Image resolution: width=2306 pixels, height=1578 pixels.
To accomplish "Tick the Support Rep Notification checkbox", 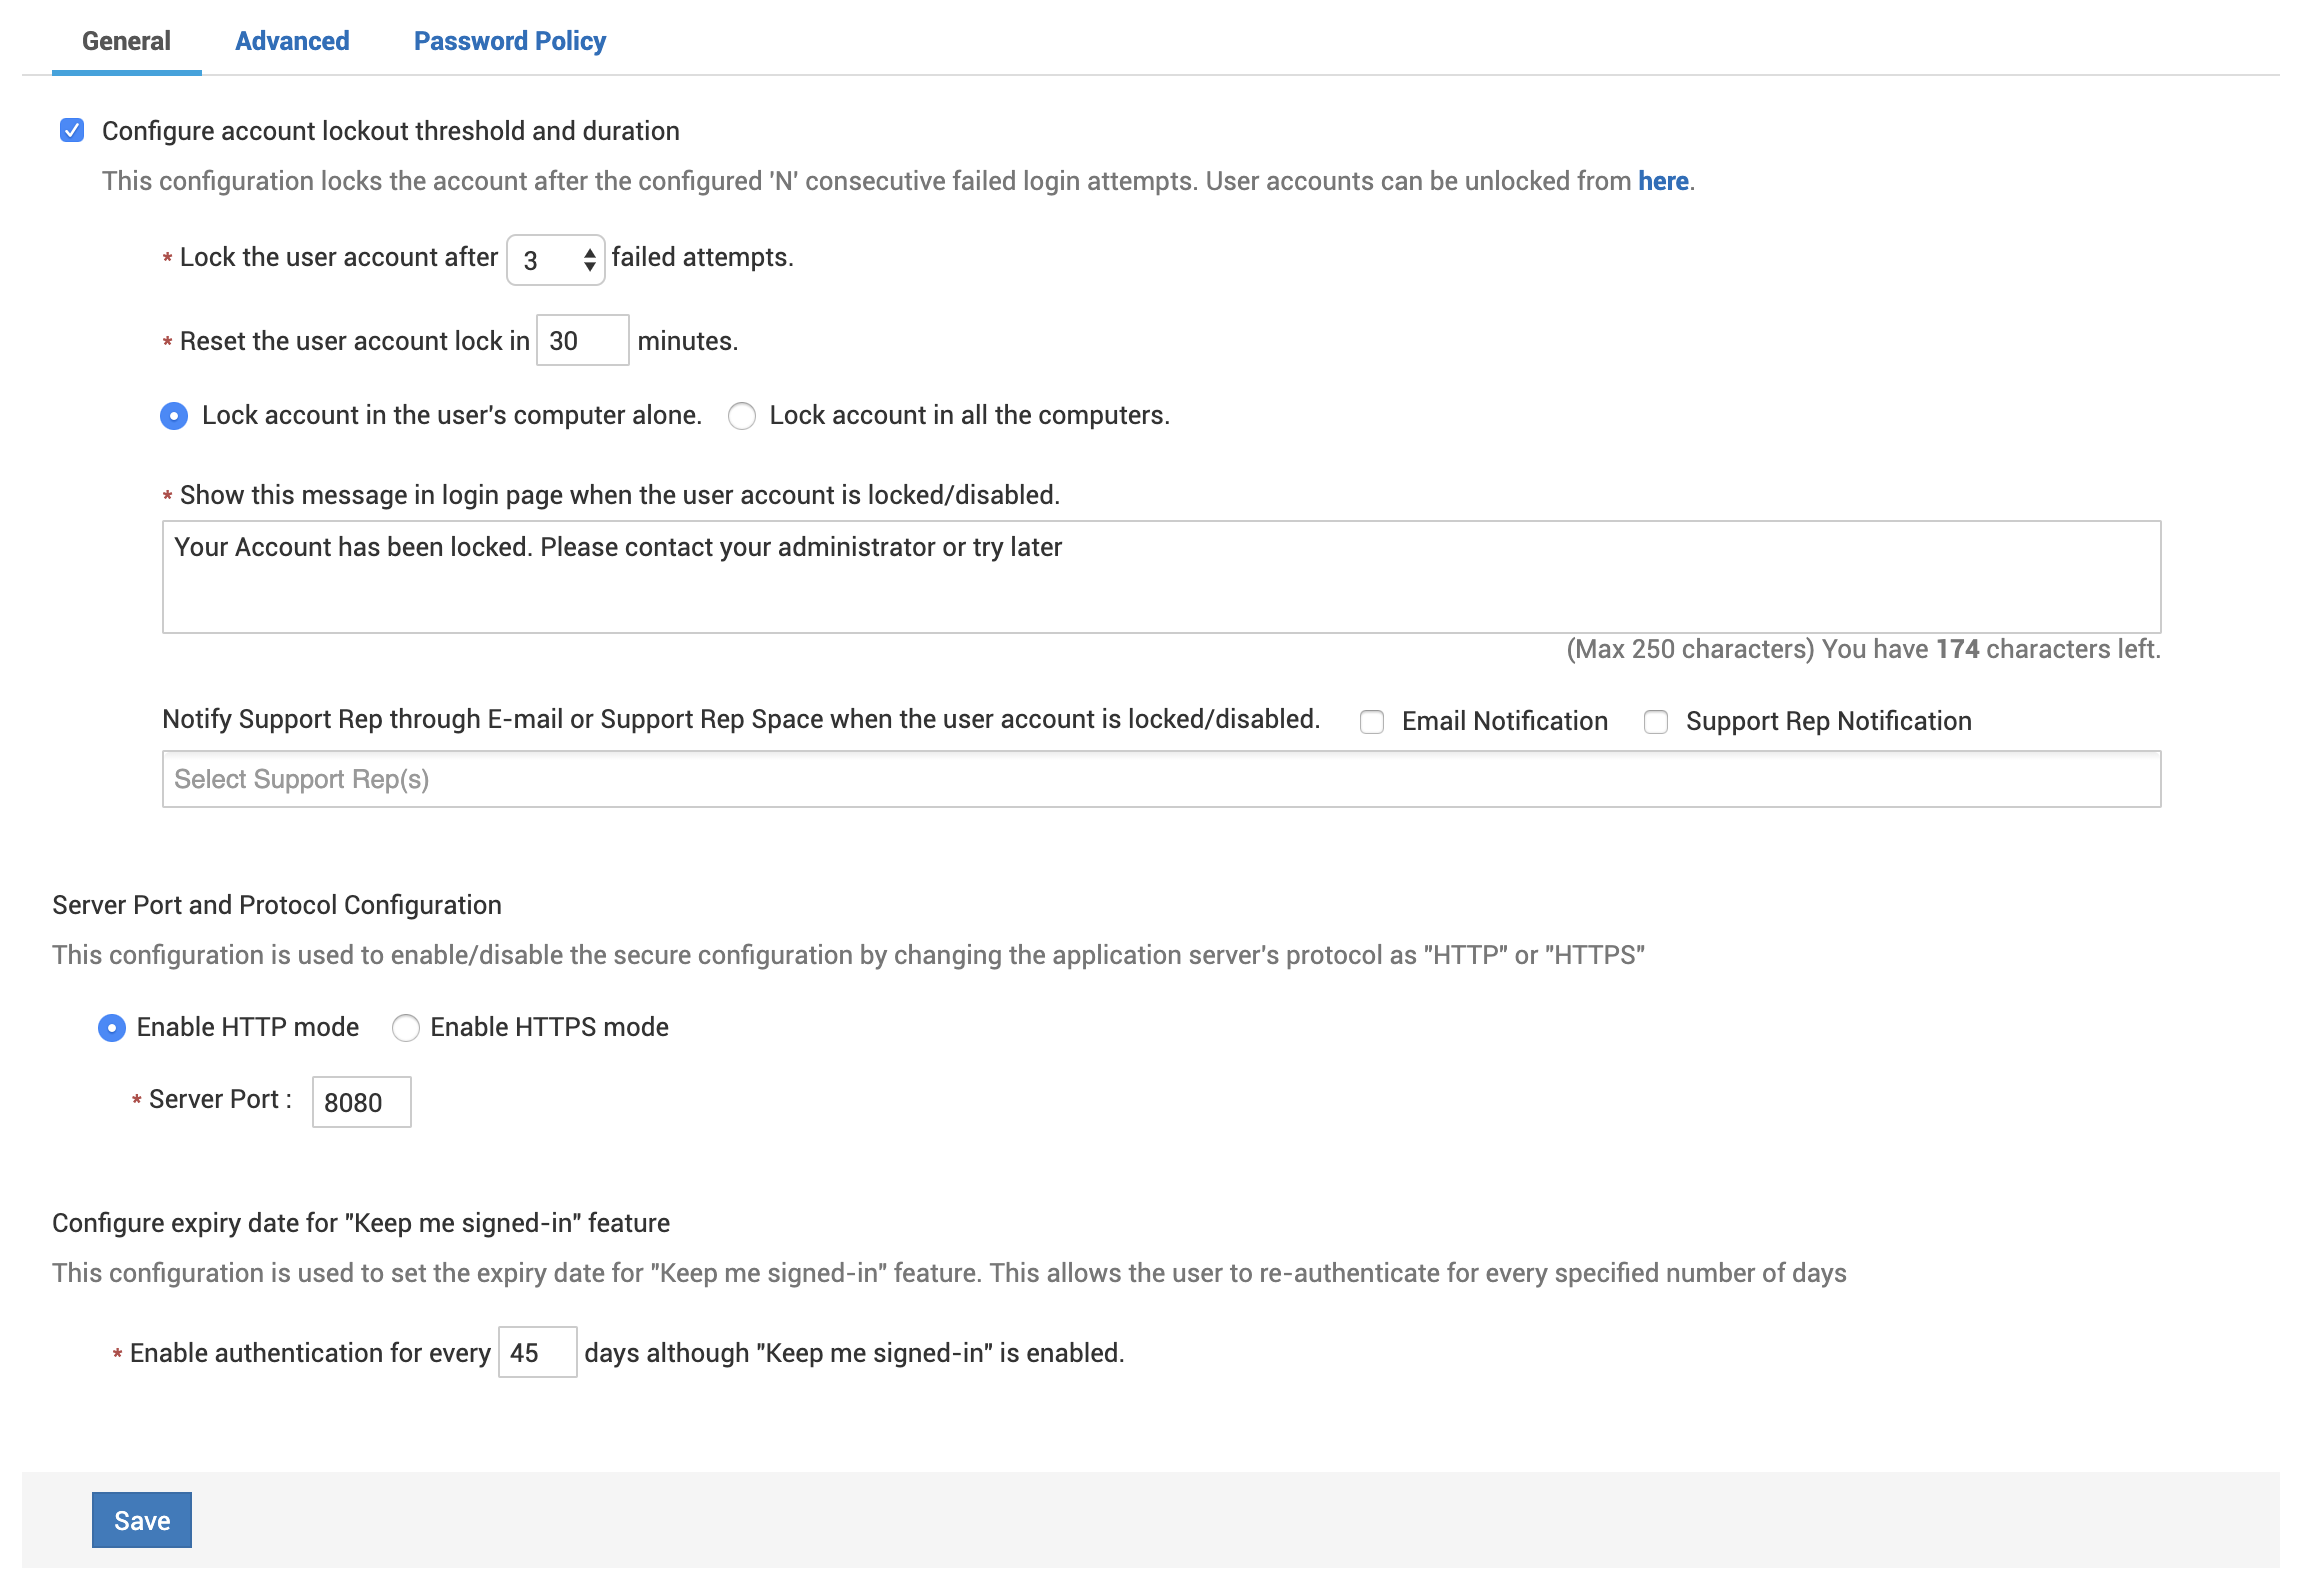I will tap(1656, 722).
